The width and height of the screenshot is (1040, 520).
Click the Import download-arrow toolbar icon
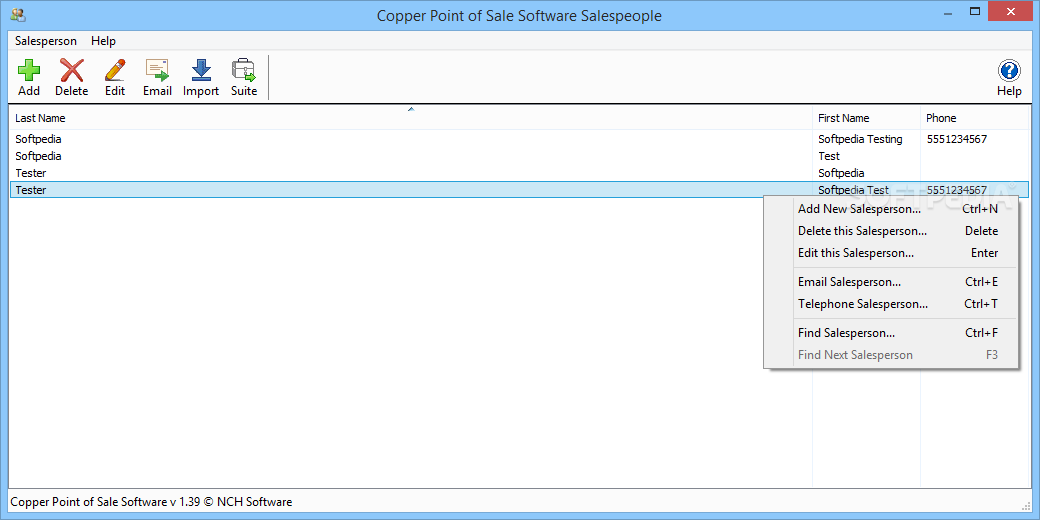(x=201, y=78)
